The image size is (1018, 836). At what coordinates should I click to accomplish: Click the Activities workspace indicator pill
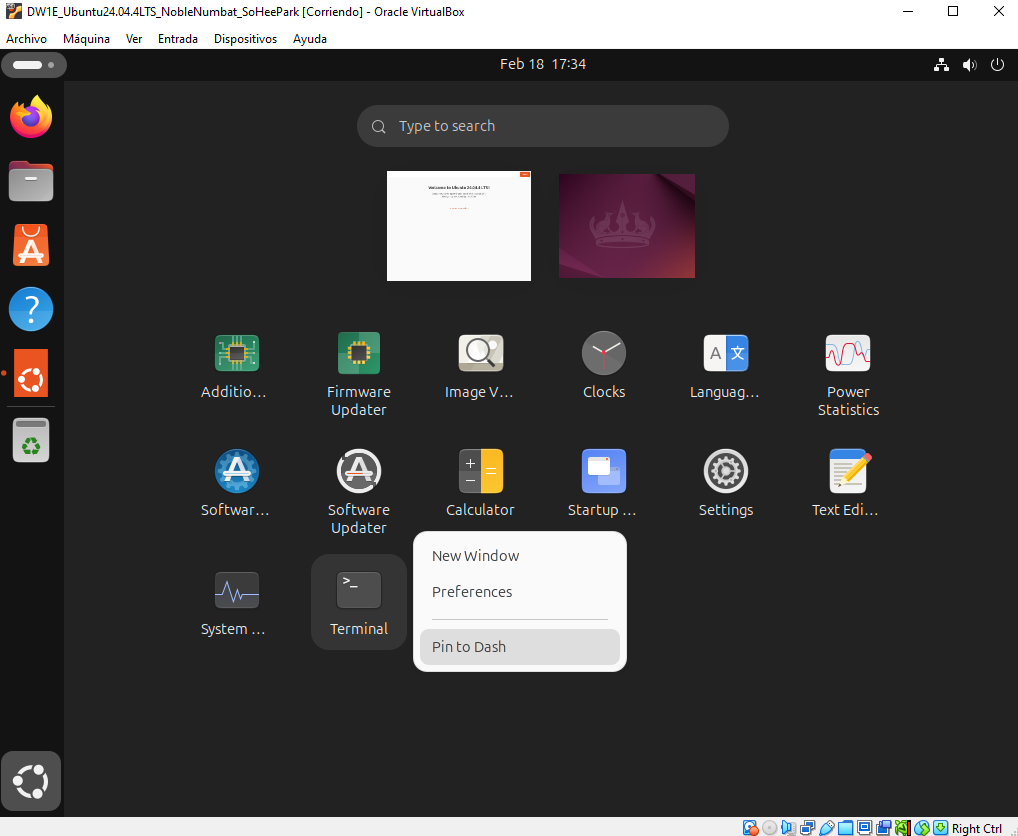click(x=34, y=65)
